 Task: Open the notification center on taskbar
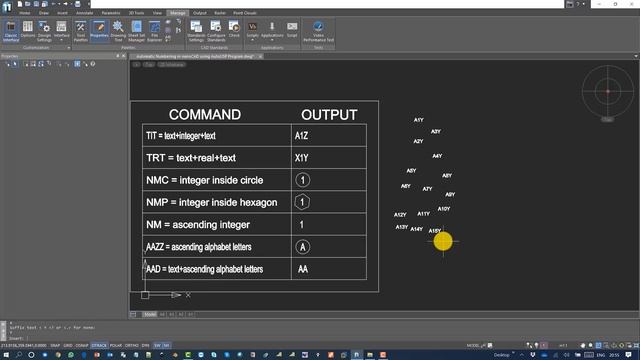(x=629, y=355)
